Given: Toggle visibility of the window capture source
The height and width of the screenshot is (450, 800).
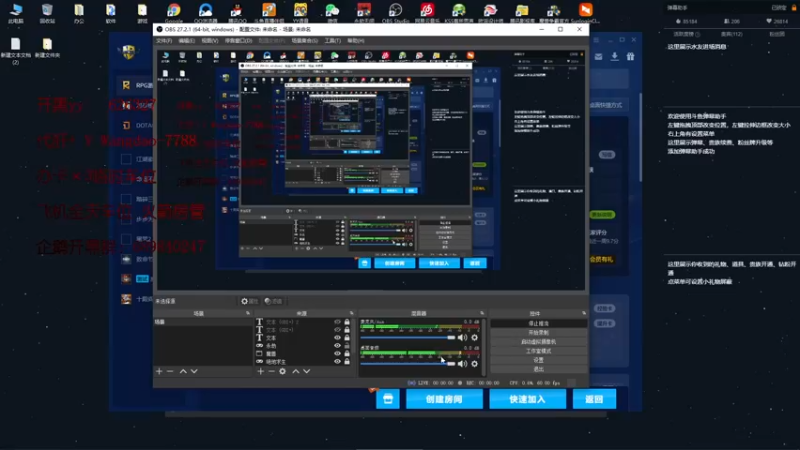Looking at the screenshot, I should (337, 354).
